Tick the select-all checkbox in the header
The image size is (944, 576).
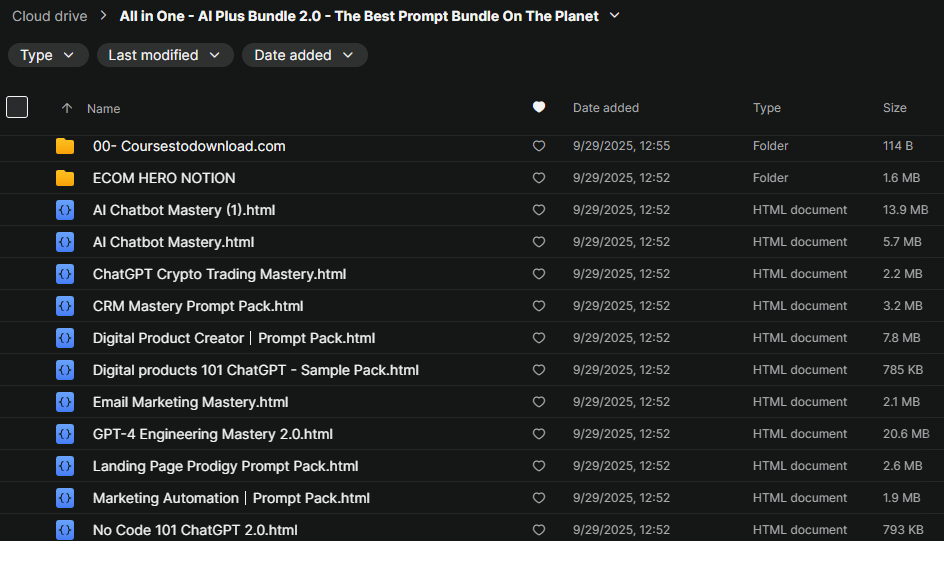(17, 107)
